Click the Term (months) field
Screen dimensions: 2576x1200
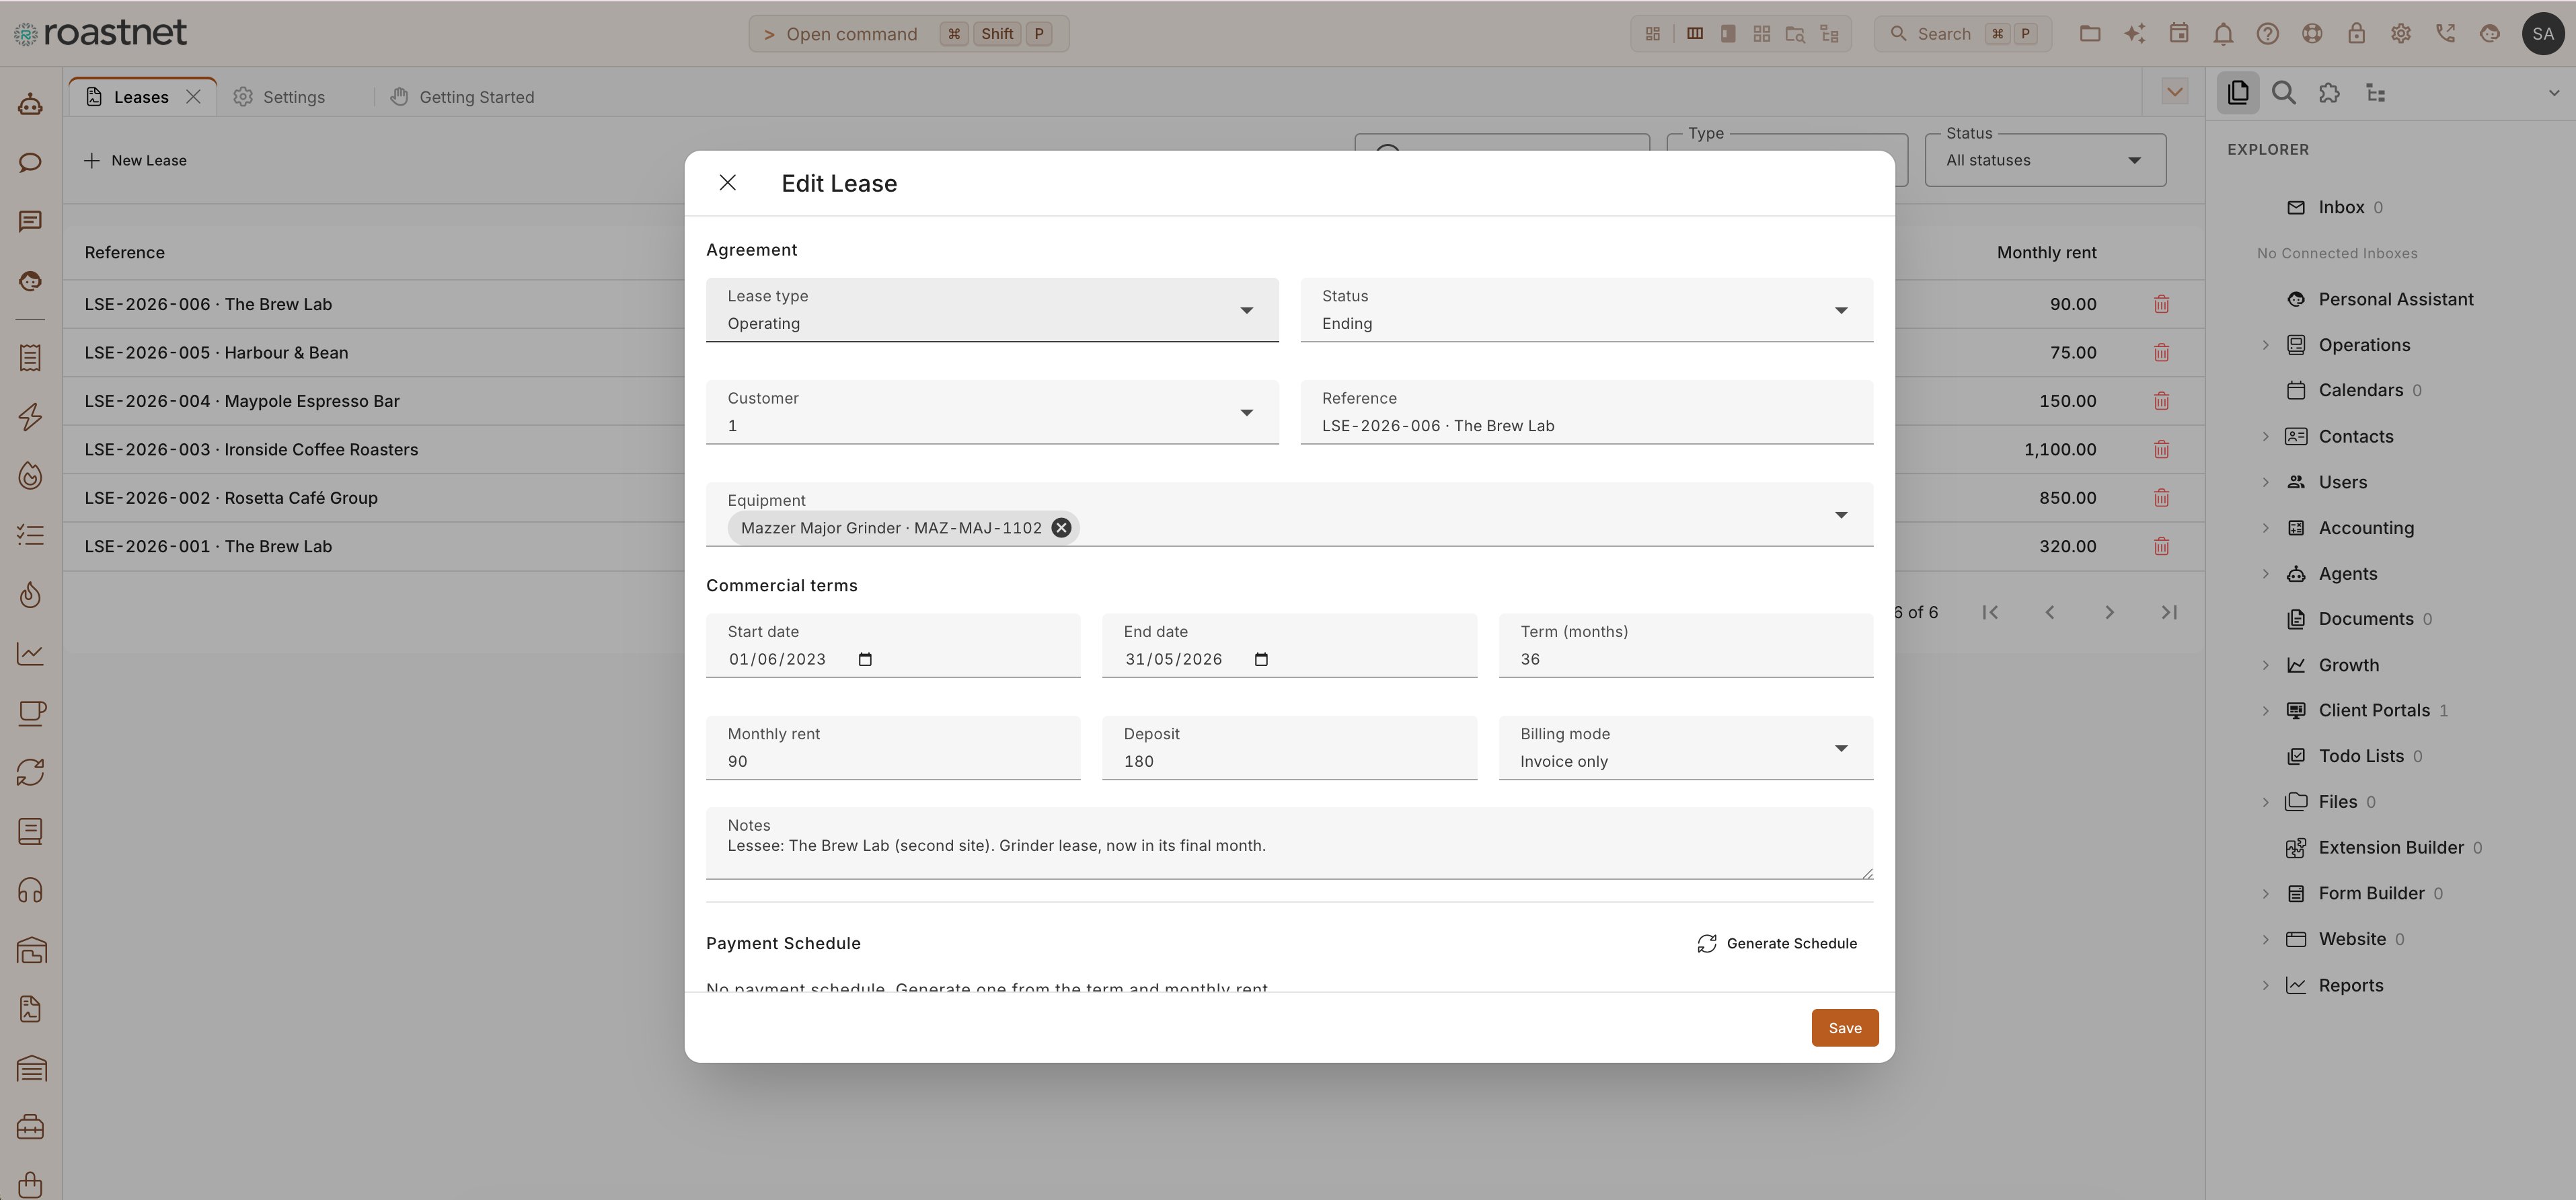coord(1685,645)
